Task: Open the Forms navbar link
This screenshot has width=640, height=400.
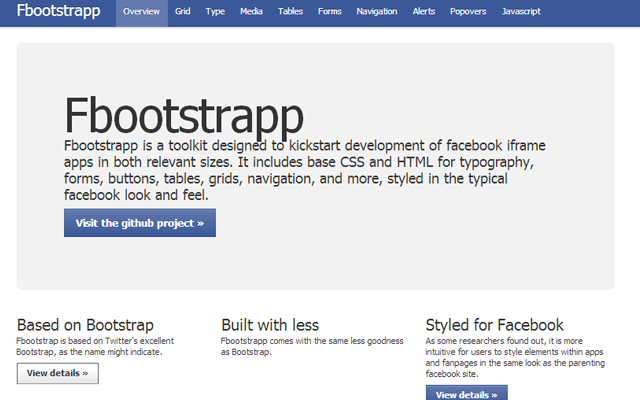Action: pyautogui.click(x=330, y=13)
